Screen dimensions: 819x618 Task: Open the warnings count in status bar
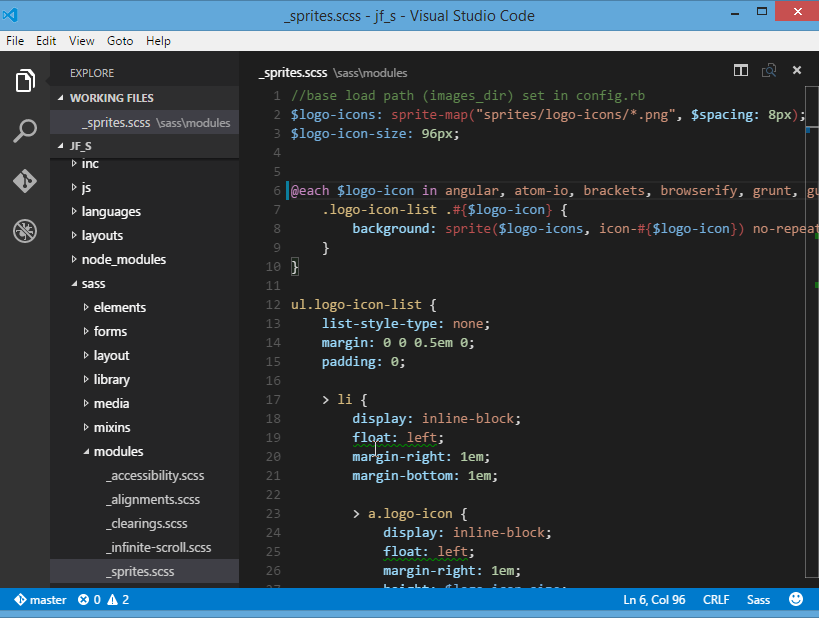(x=118, y=600)
